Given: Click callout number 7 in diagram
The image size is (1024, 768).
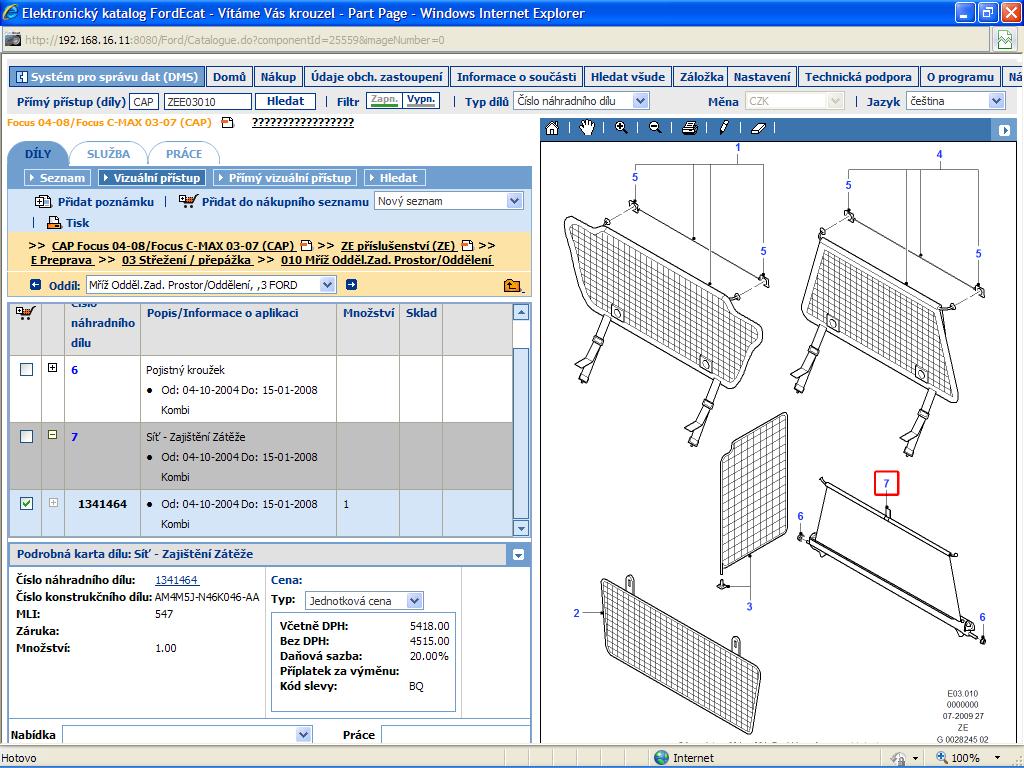Looking at the screenshot, I should point(886,484).
